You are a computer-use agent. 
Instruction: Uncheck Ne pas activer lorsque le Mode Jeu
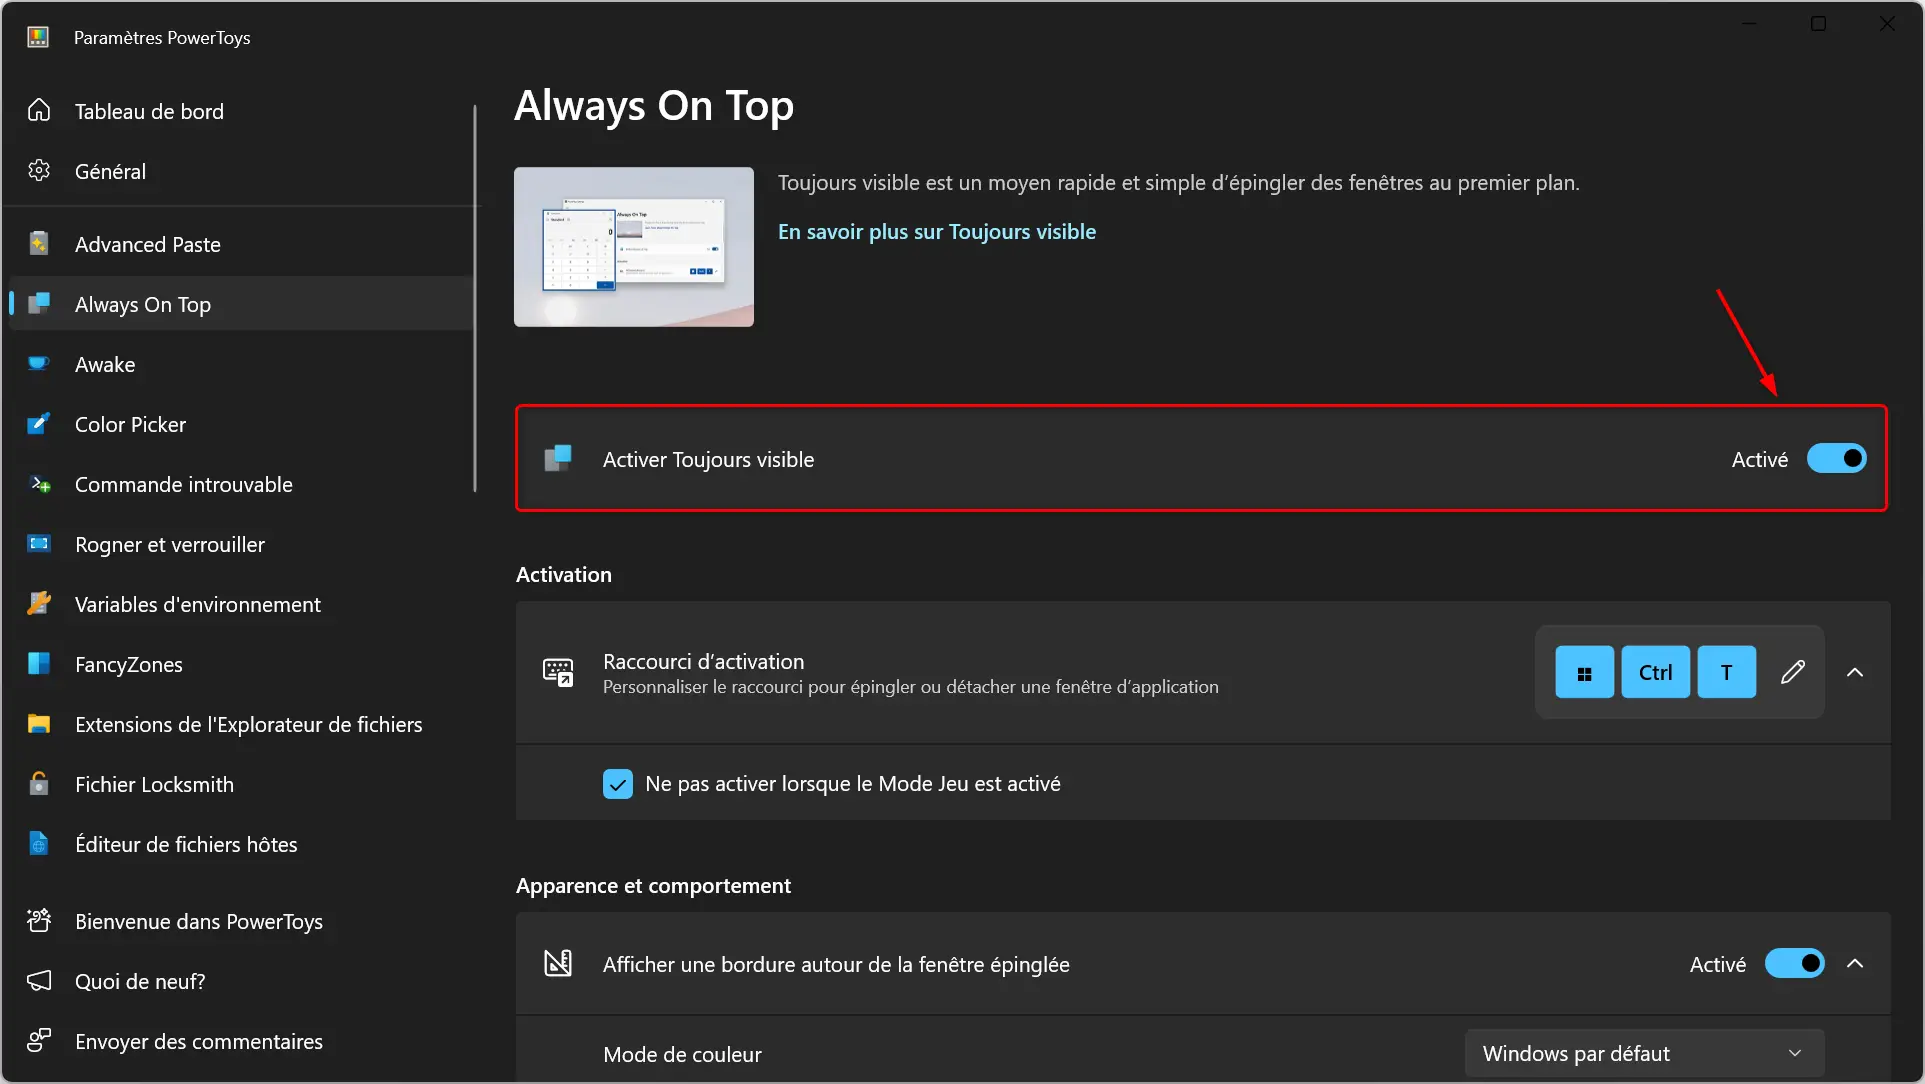(618, 784)
